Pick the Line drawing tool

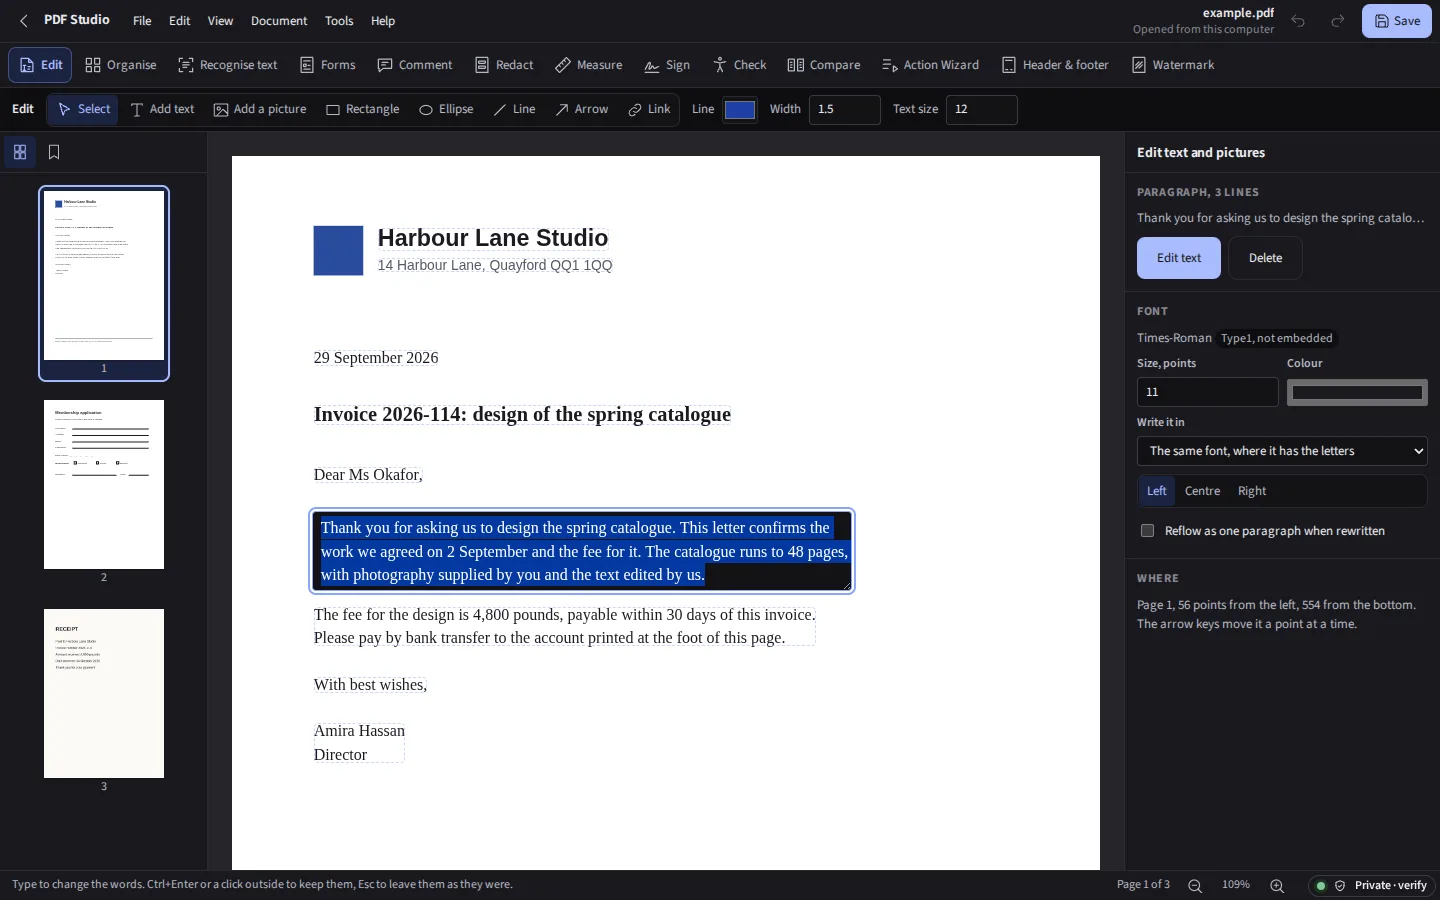pos(514,109)
